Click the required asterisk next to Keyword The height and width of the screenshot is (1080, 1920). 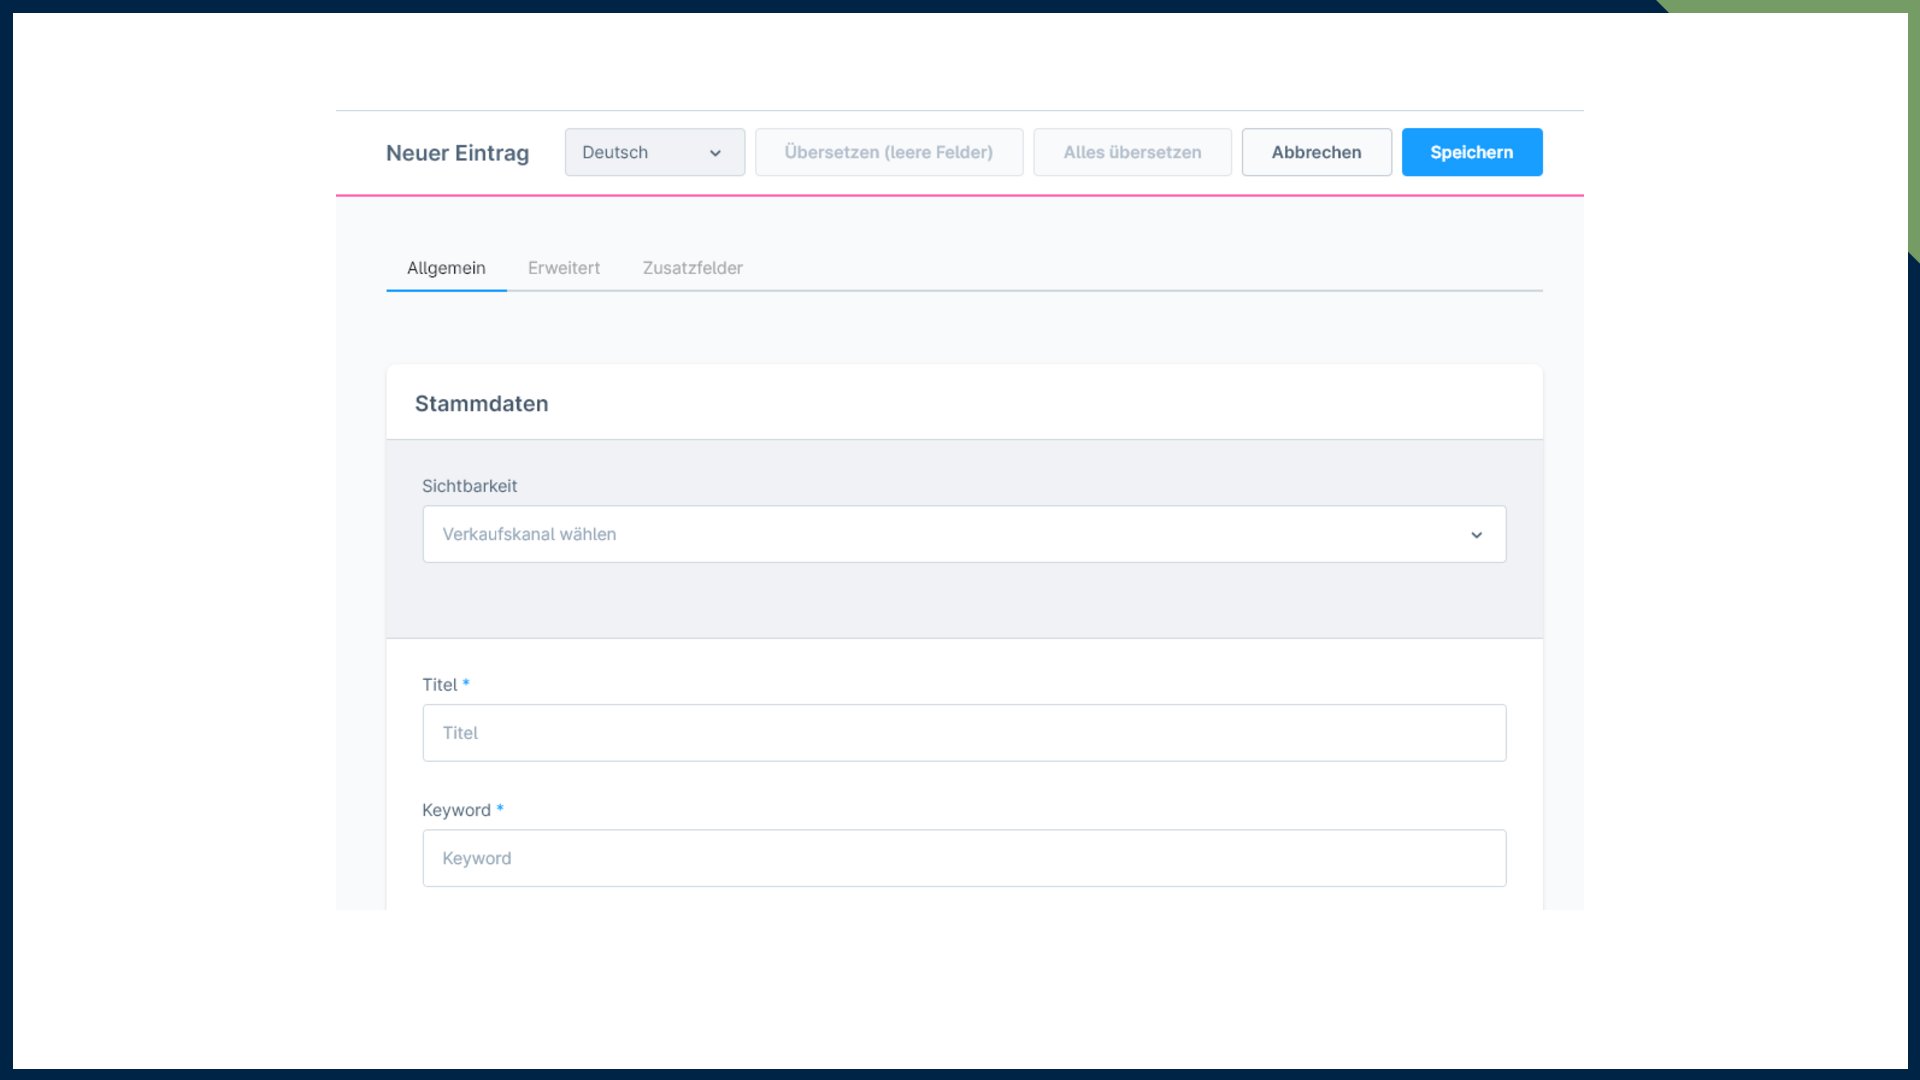[500, 808]
